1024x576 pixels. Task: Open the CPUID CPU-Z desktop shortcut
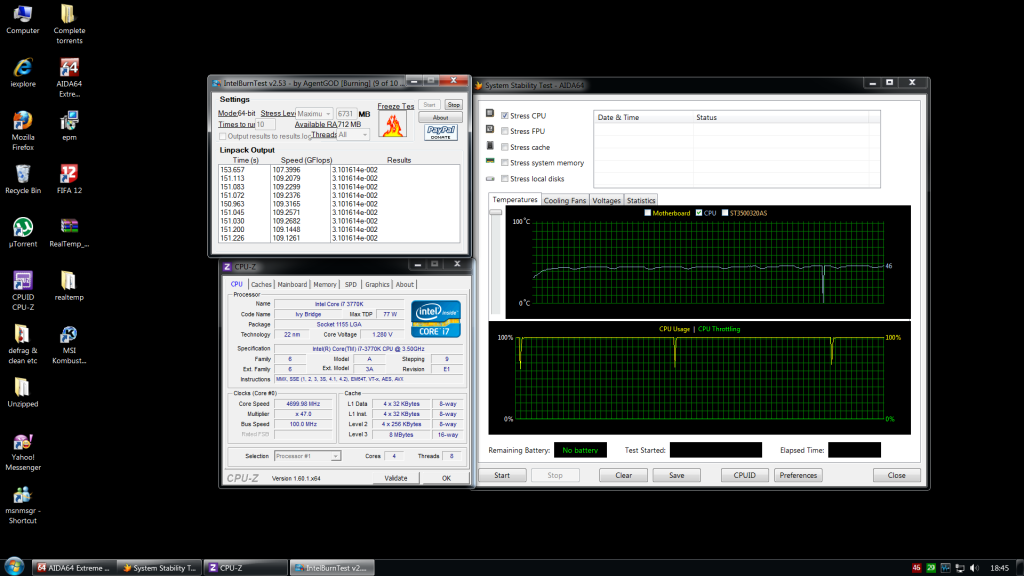coord(22,281)
